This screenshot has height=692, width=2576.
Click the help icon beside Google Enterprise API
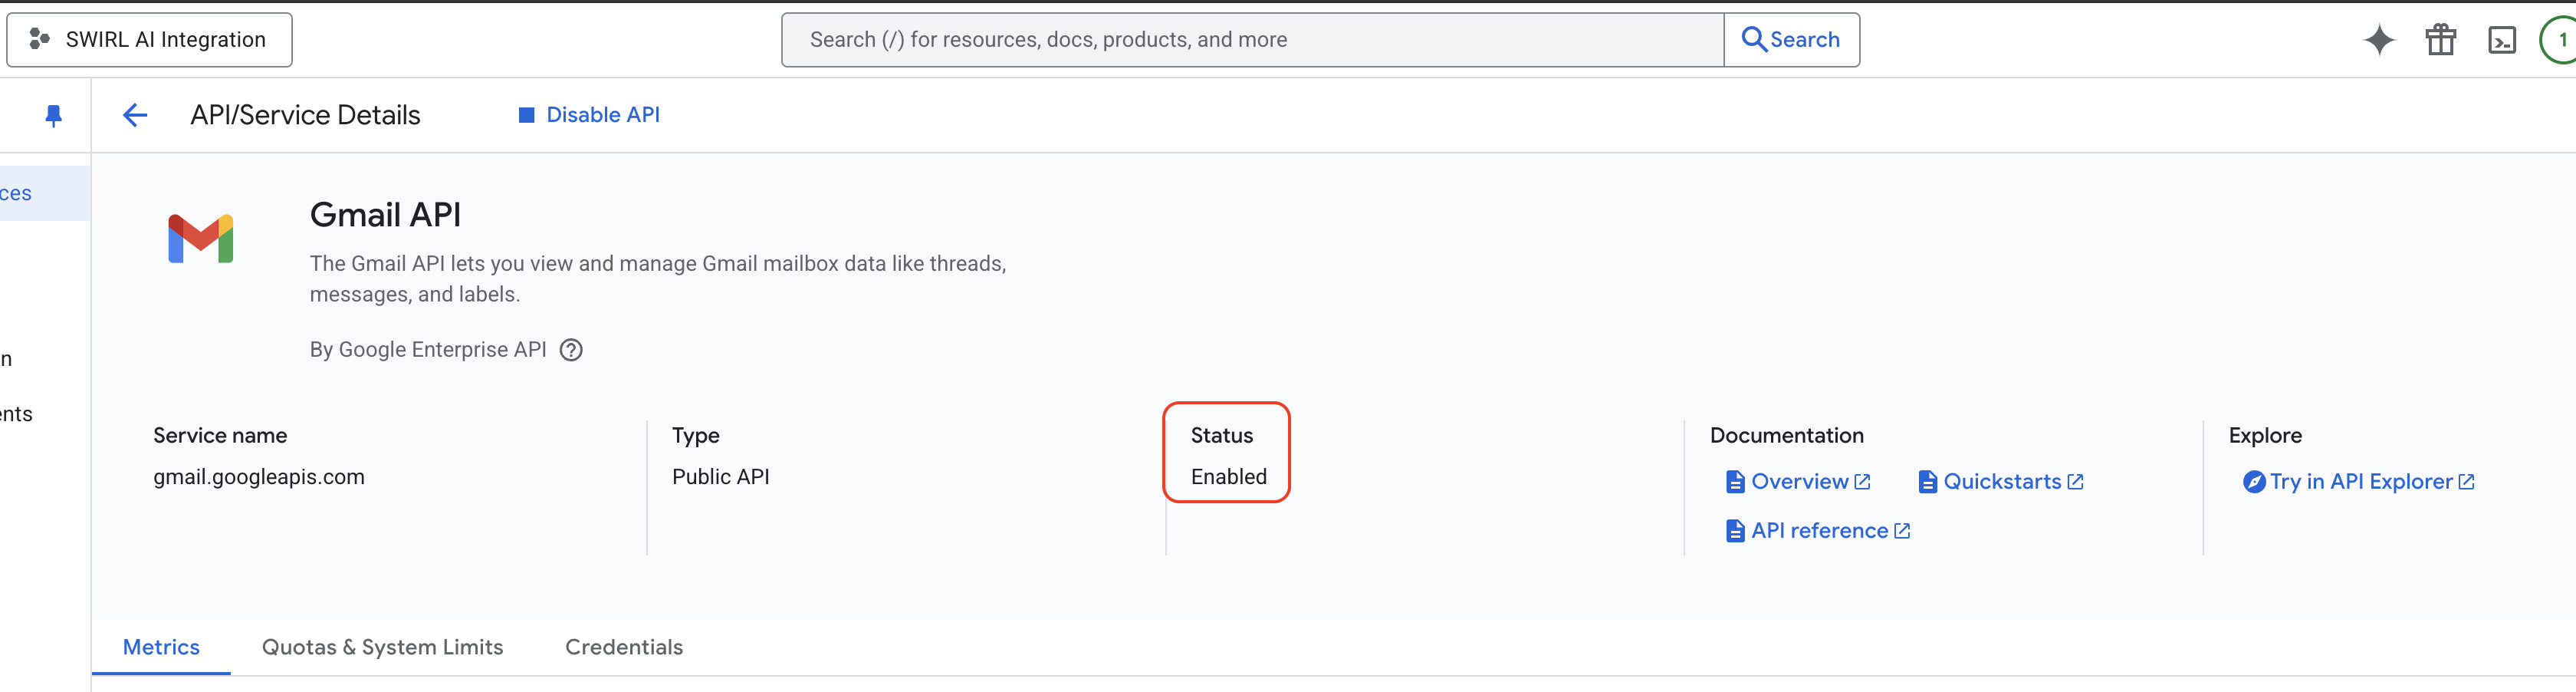pyautogui.click(x=571, y=350)
